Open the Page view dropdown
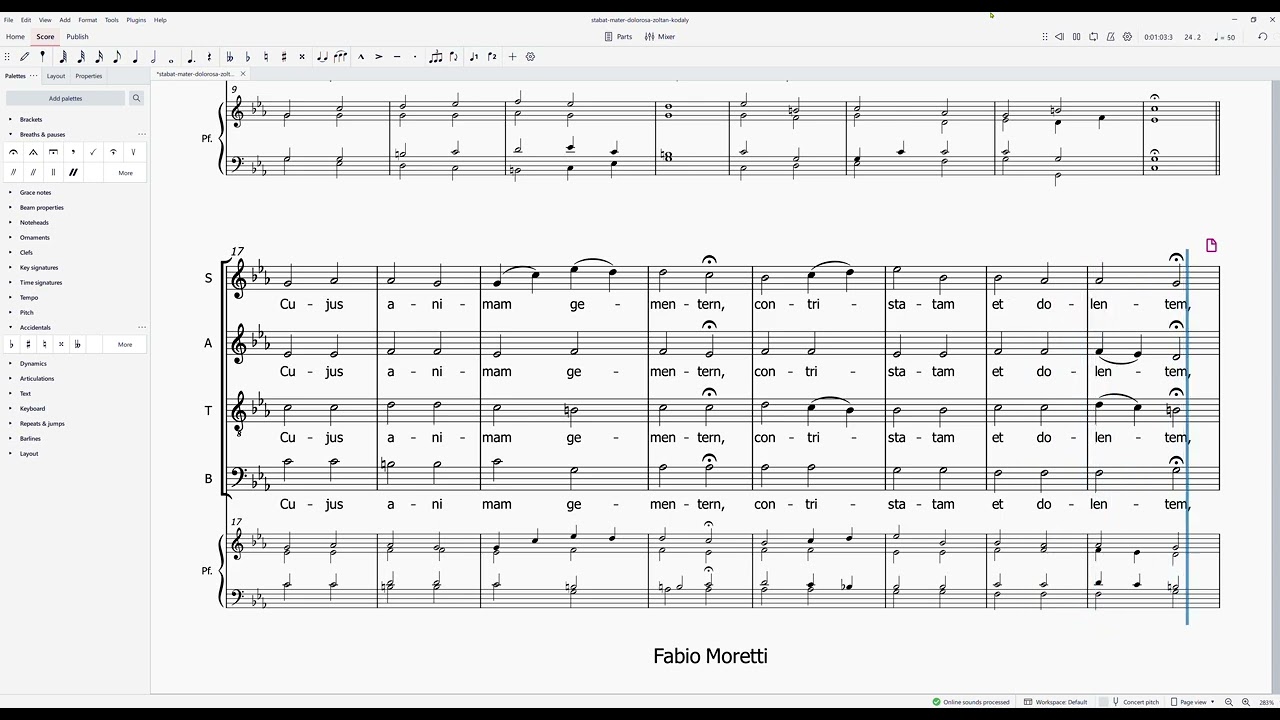1280x720 pixels. [1193, 702]
